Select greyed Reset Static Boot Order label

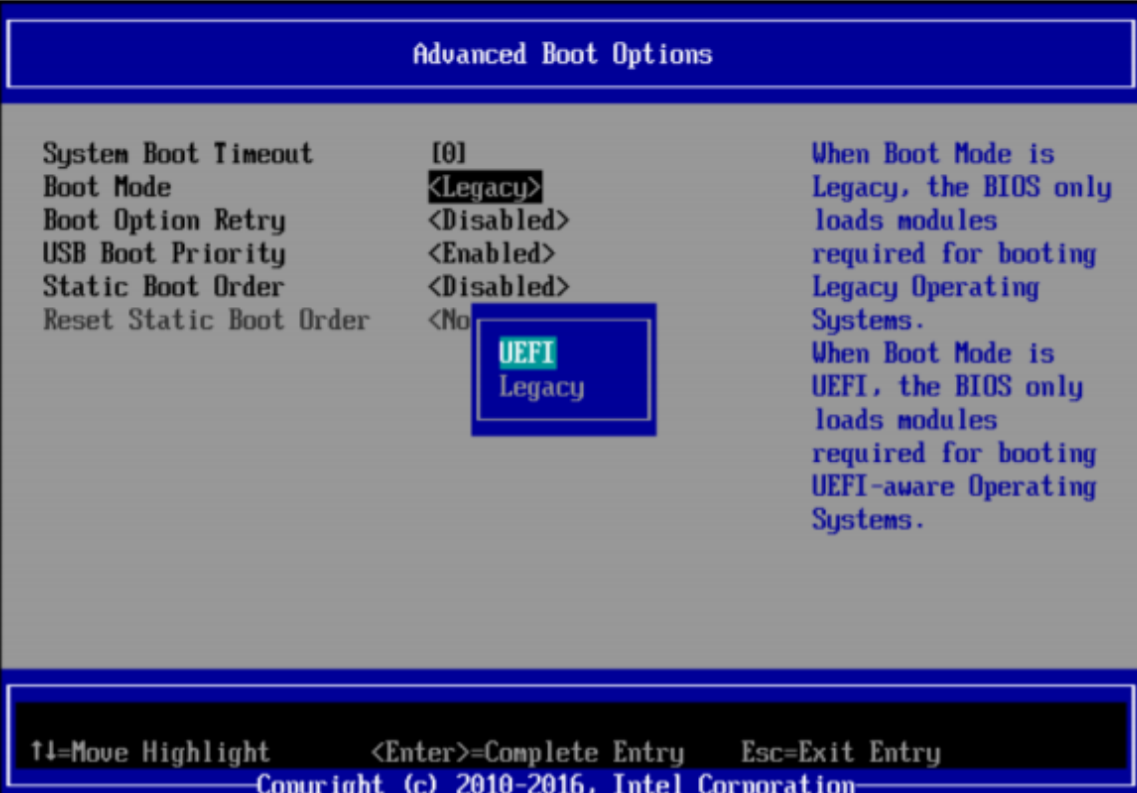pyautogui.click(x=206, y=320)
